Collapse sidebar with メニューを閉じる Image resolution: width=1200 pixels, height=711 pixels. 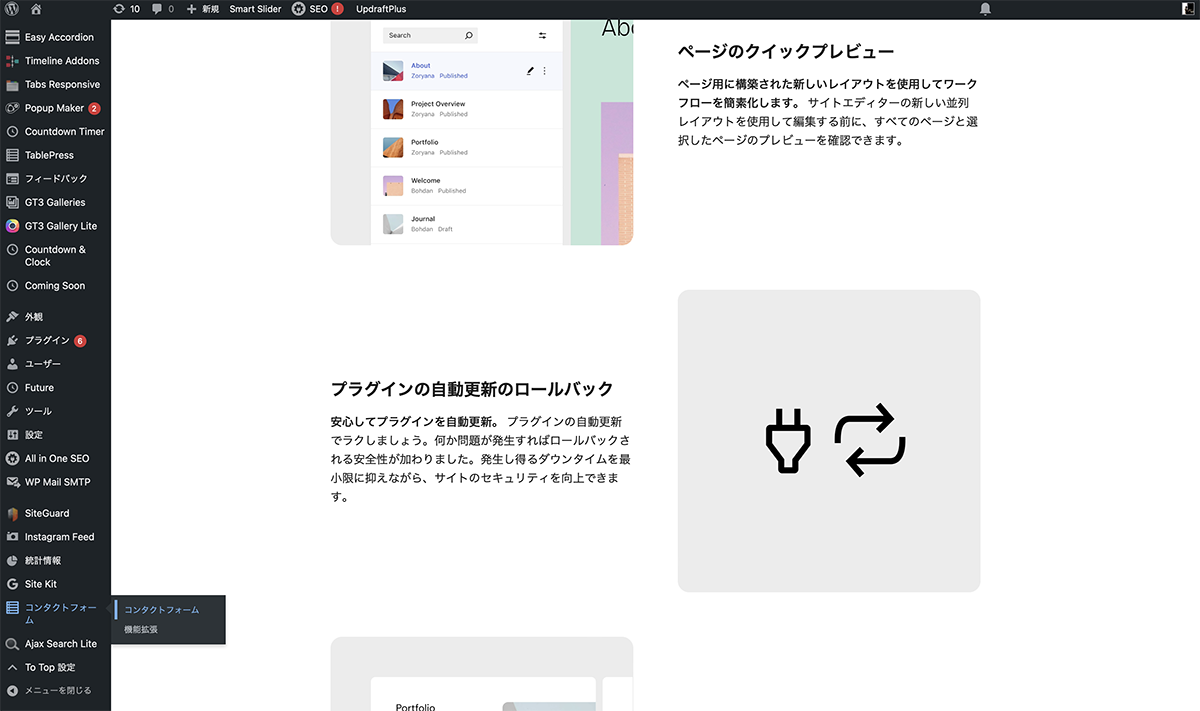(x=57, y=690)
